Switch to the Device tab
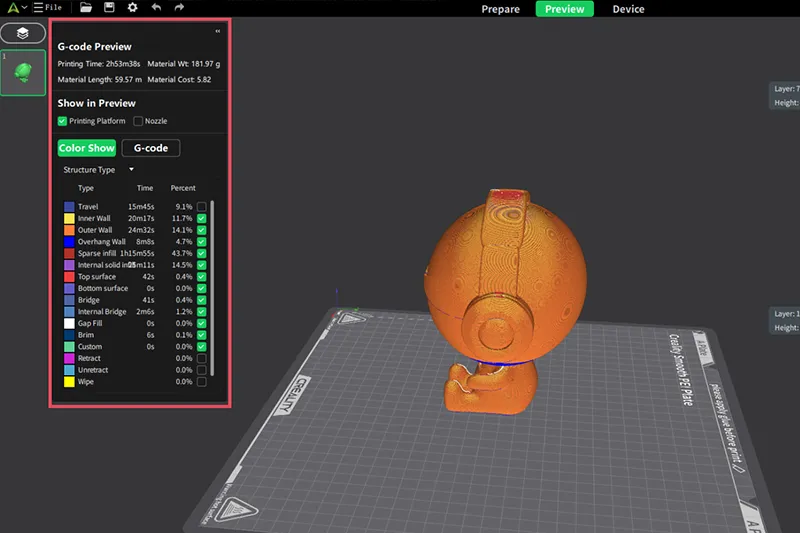Image resolution: width=800 pixels, height=533 pixels. point(628,9)
